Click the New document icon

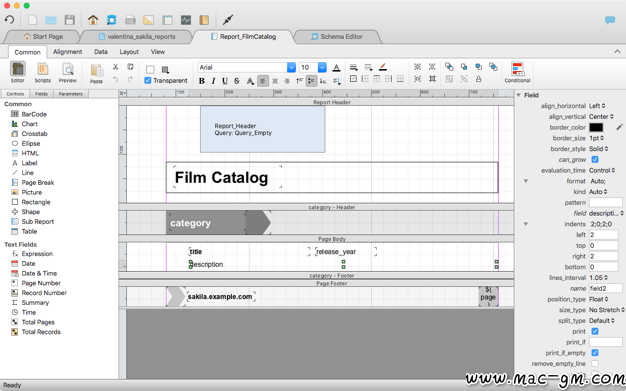(32, 20)
